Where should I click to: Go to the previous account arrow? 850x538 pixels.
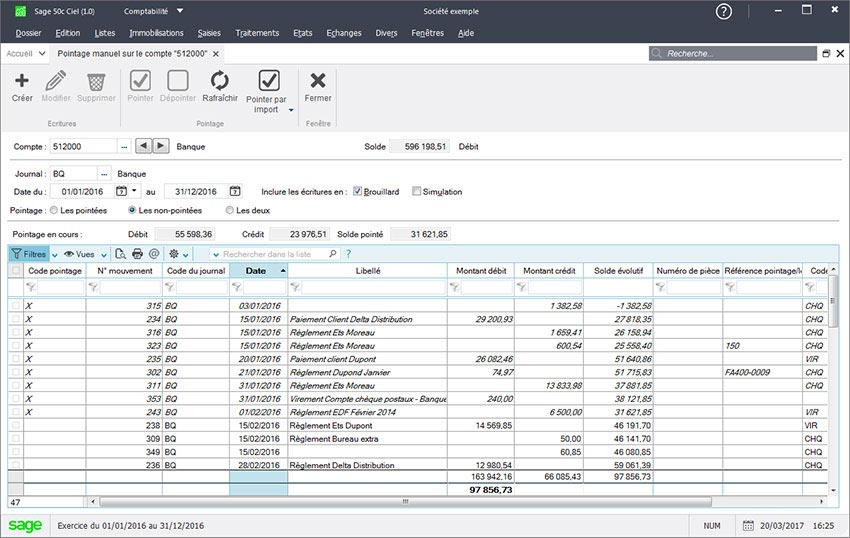point(143,146)
